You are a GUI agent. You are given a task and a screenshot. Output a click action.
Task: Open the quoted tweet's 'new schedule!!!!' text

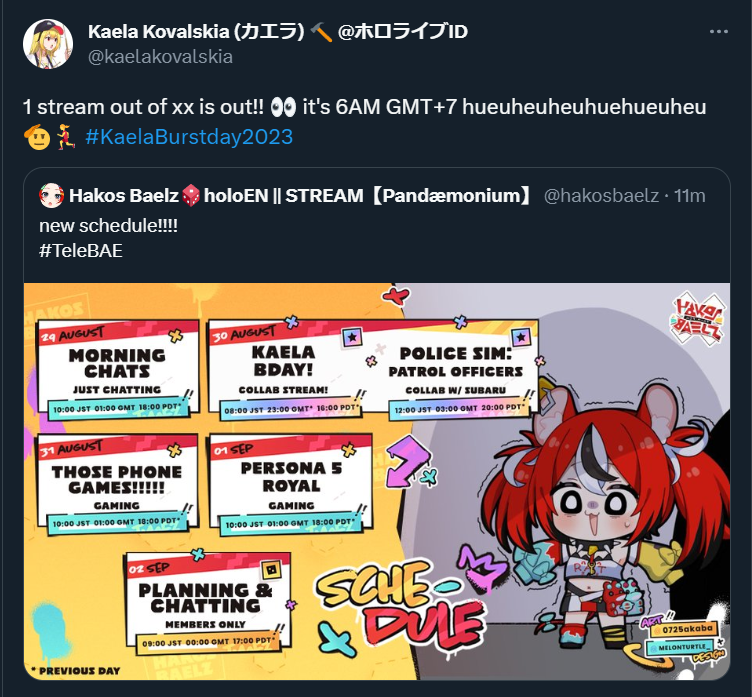coord(108,225)
